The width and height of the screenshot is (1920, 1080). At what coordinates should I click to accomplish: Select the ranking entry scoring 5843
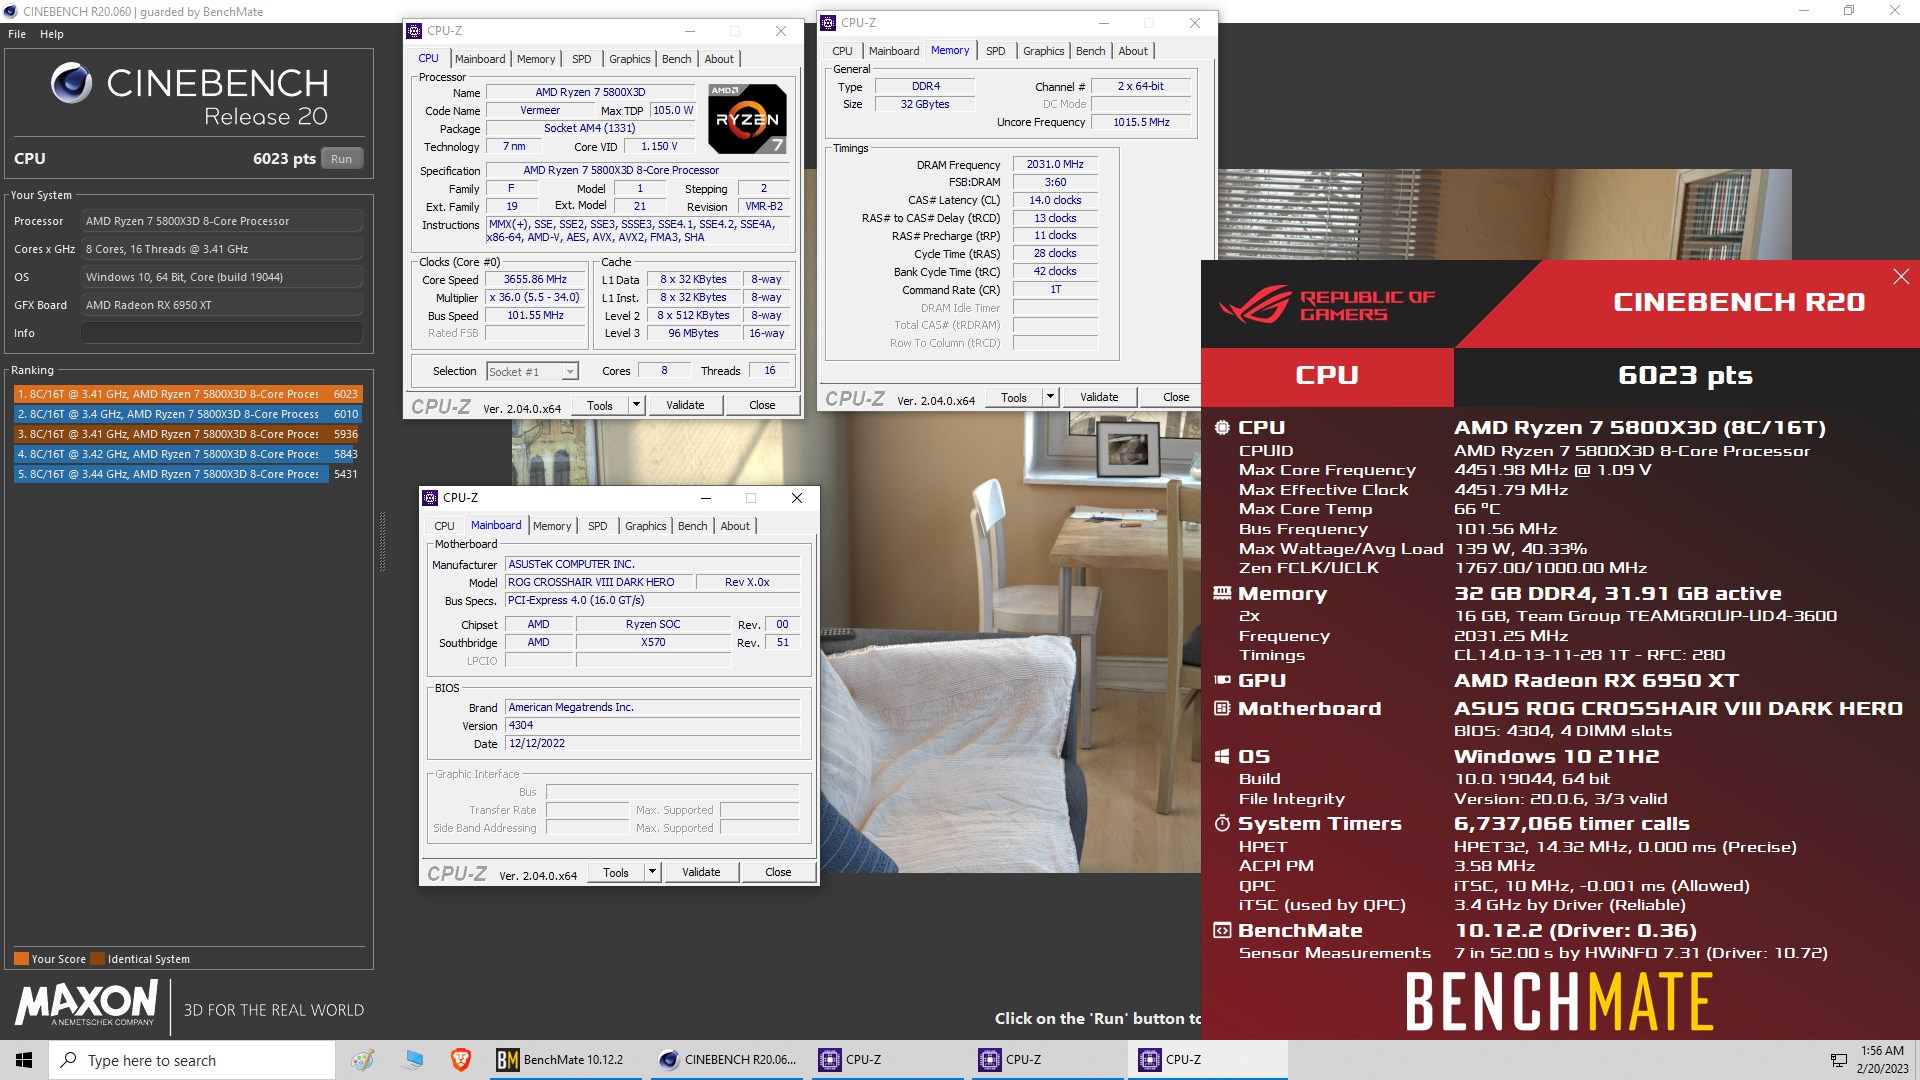(x=187, y=454)
